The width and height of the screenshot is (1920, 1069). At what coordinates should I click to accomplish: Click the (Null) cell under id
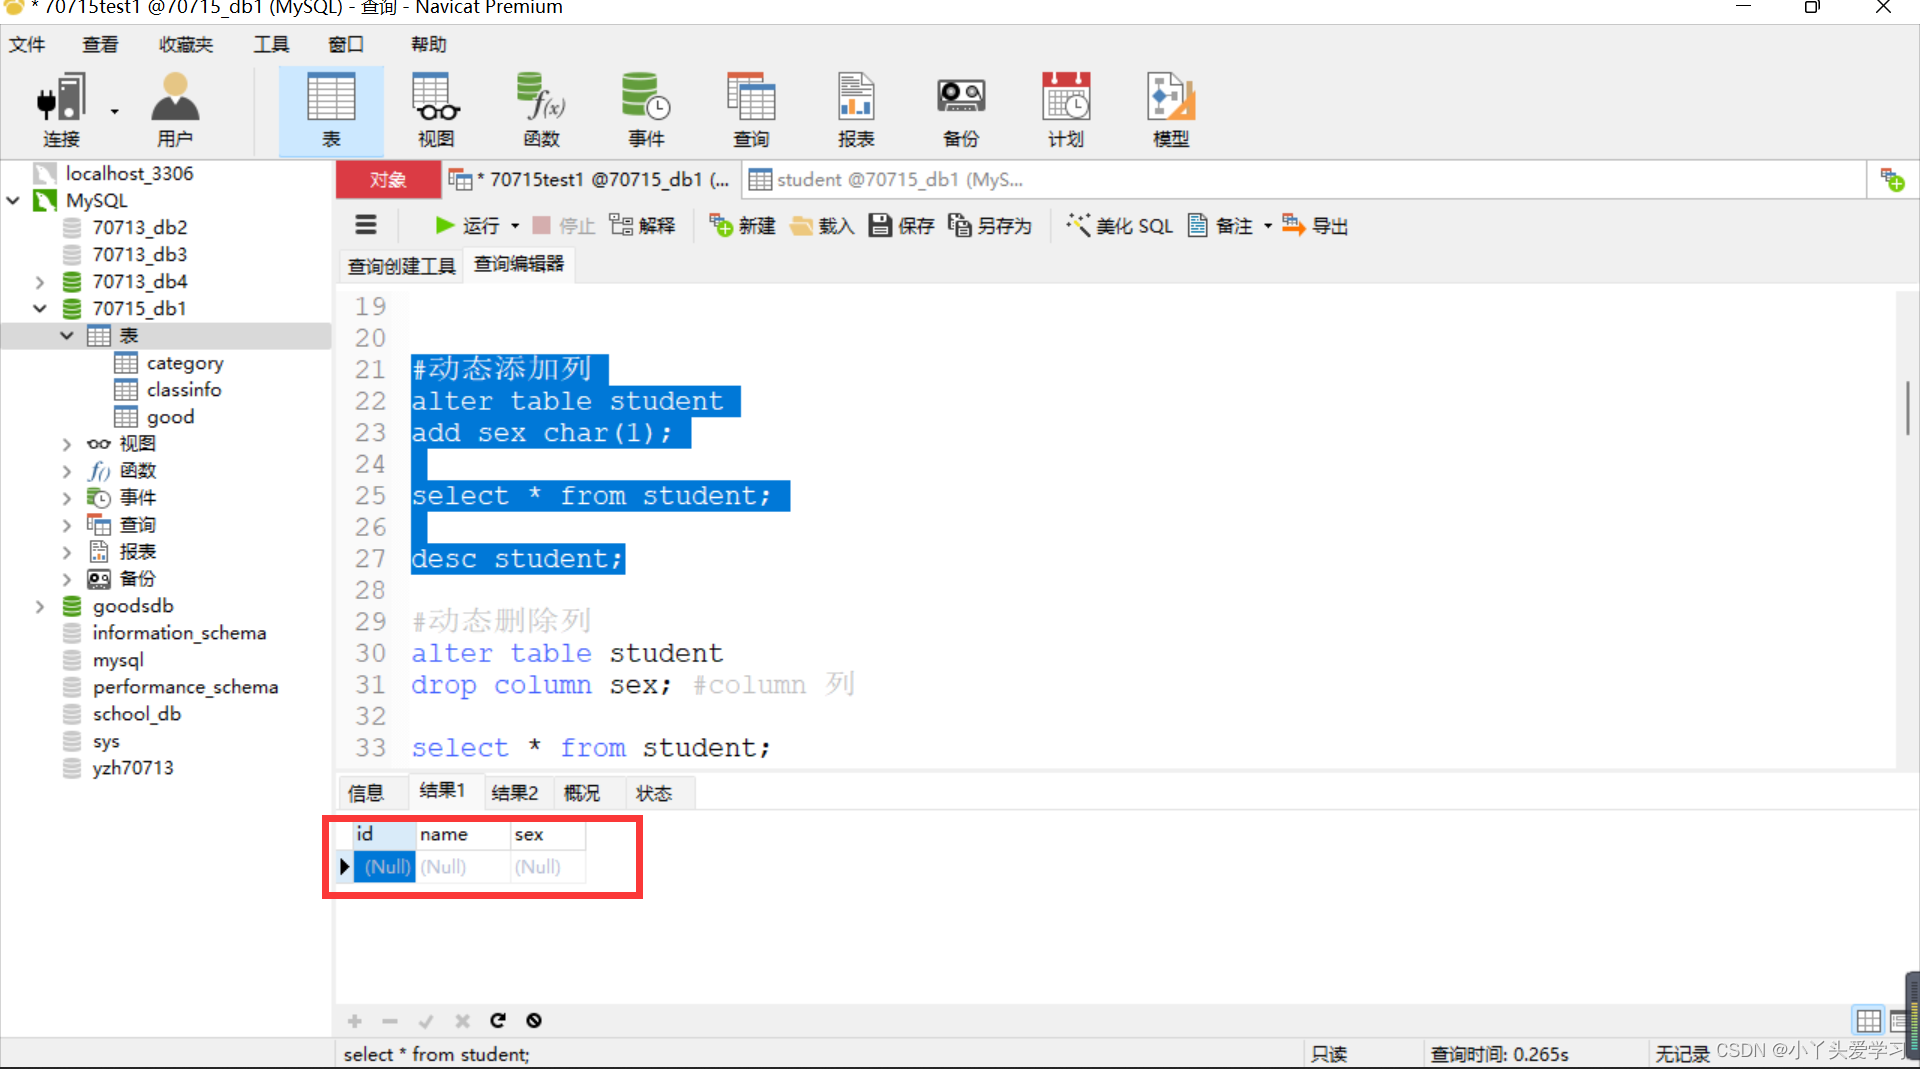coord(387,867)
